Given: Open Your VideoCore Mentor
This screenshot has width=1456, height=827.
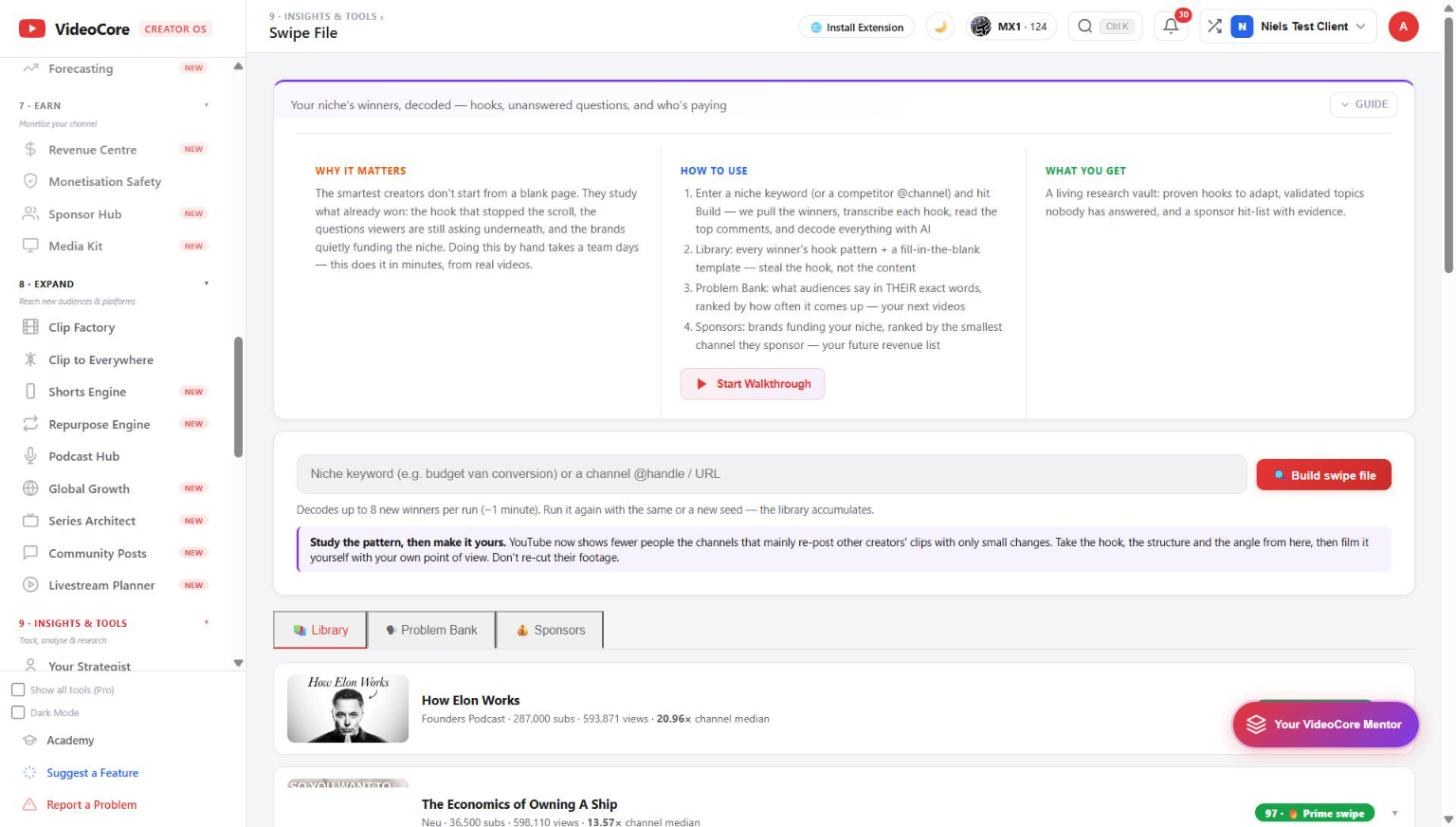Looking at the screenshot, I should [x=1325, y=724].
